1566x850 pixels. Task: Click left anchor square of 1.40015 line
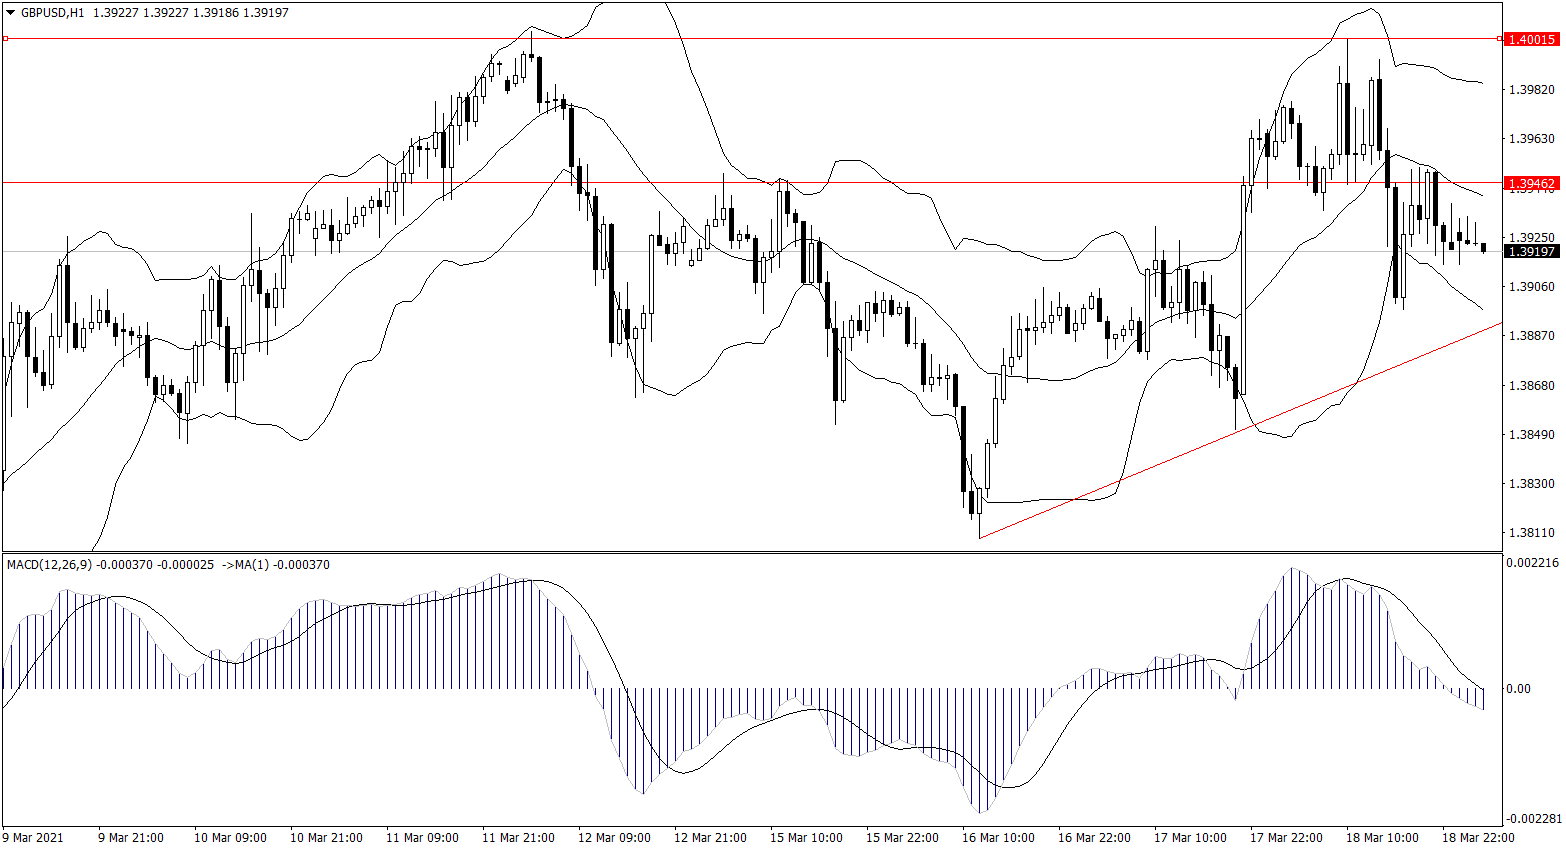[5, 39]
